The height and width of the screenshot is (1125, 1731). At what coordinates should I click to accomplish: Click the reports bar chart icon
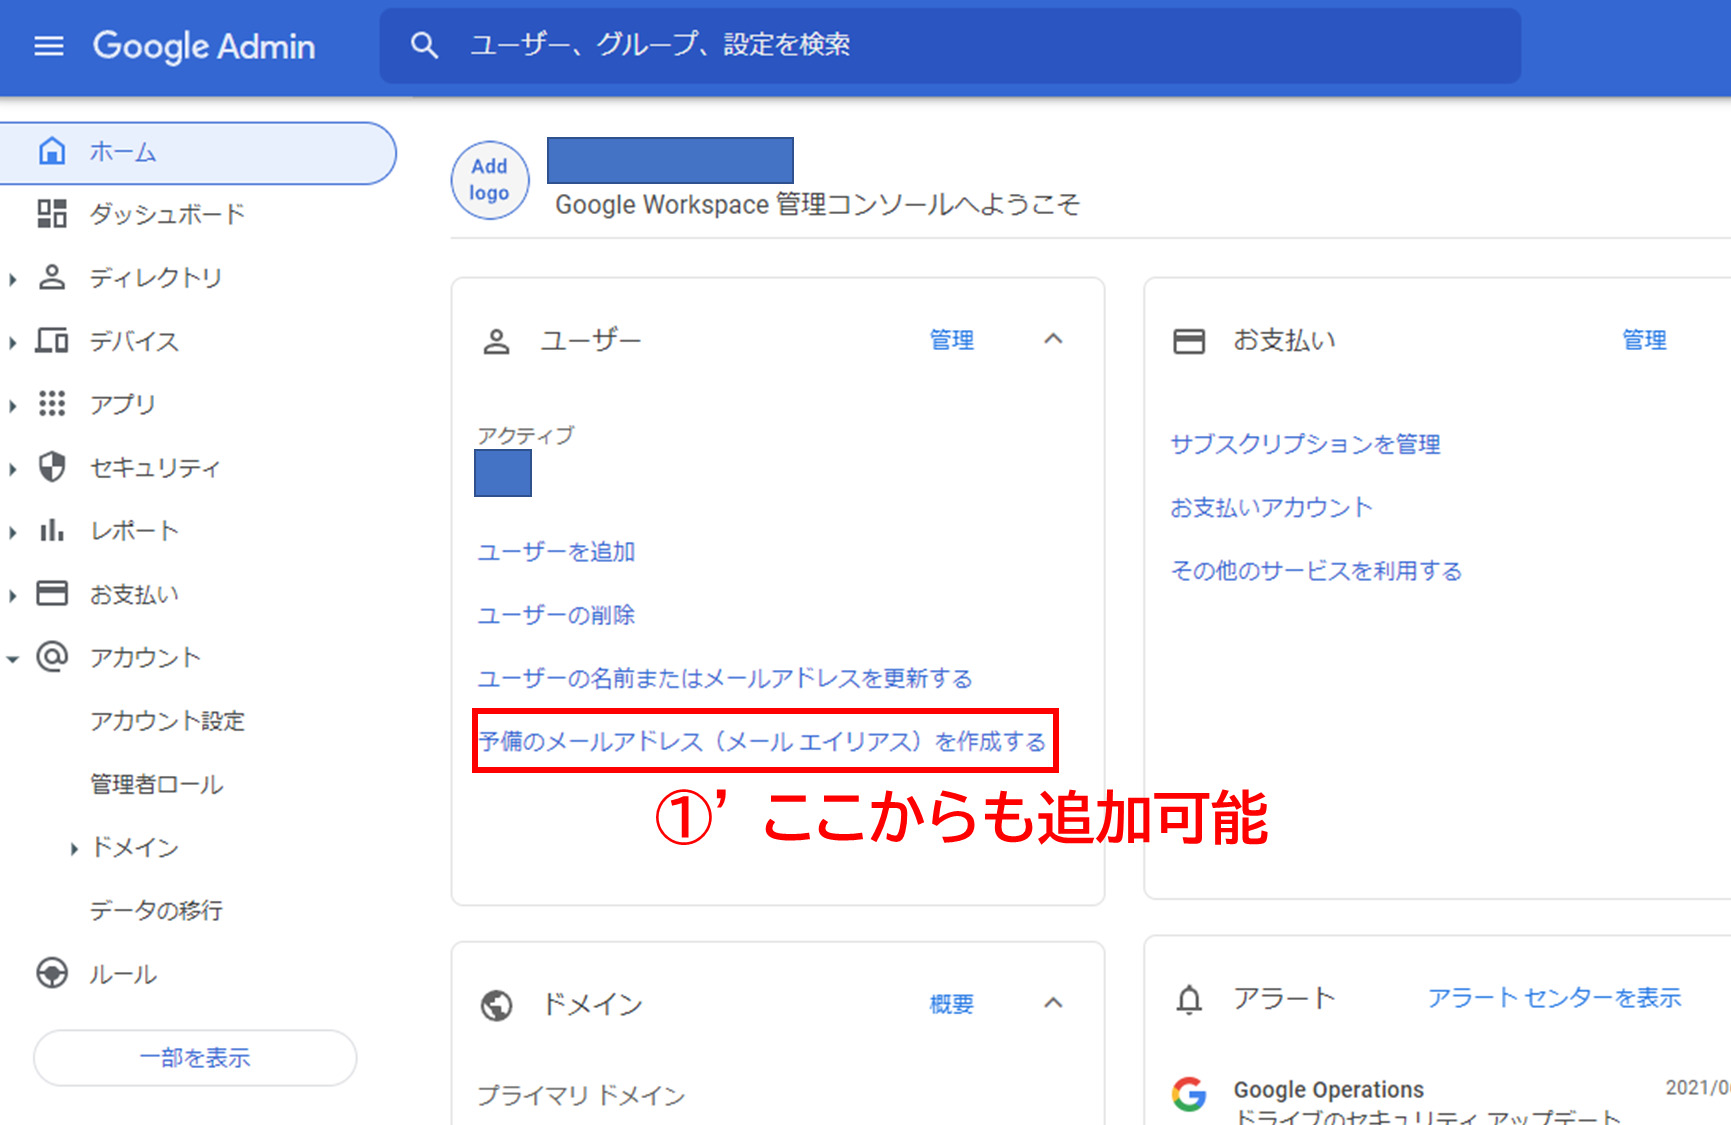click(52, 530)
